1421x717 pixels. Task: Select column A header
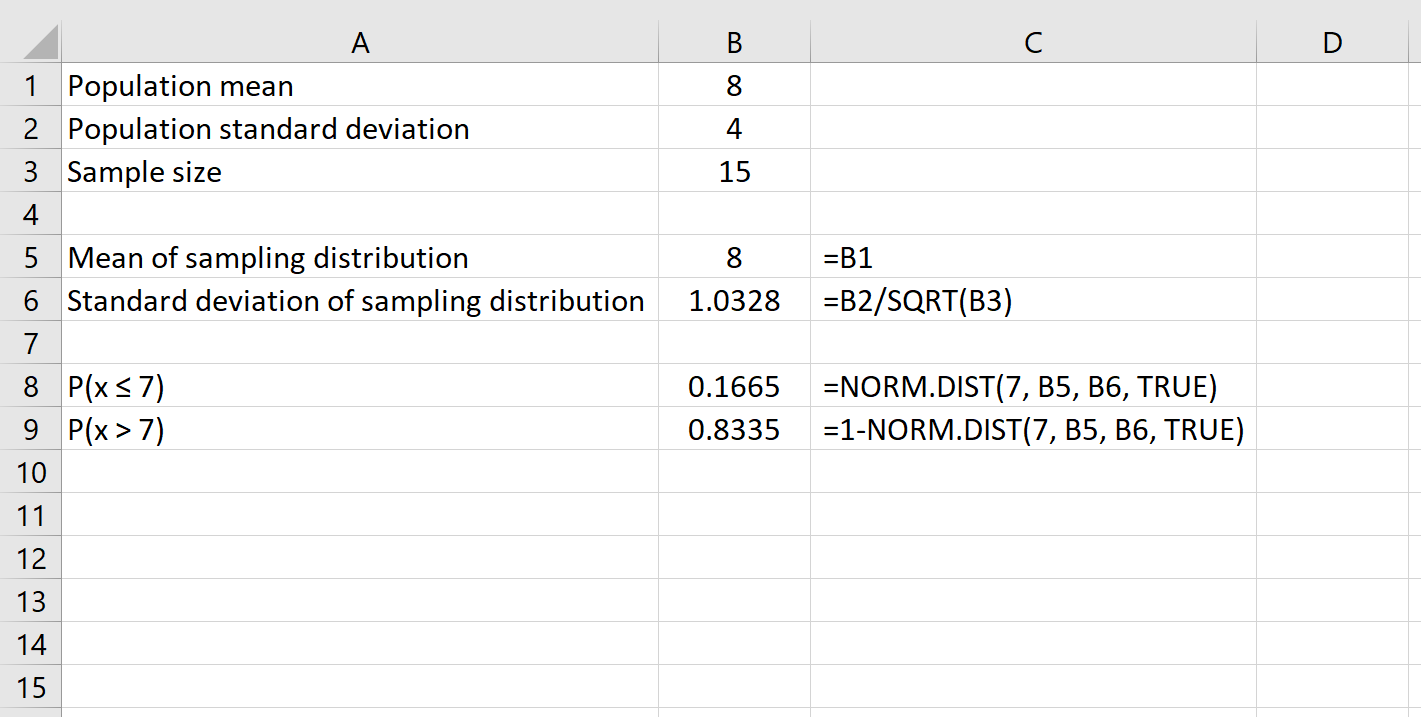click(360, 42)
